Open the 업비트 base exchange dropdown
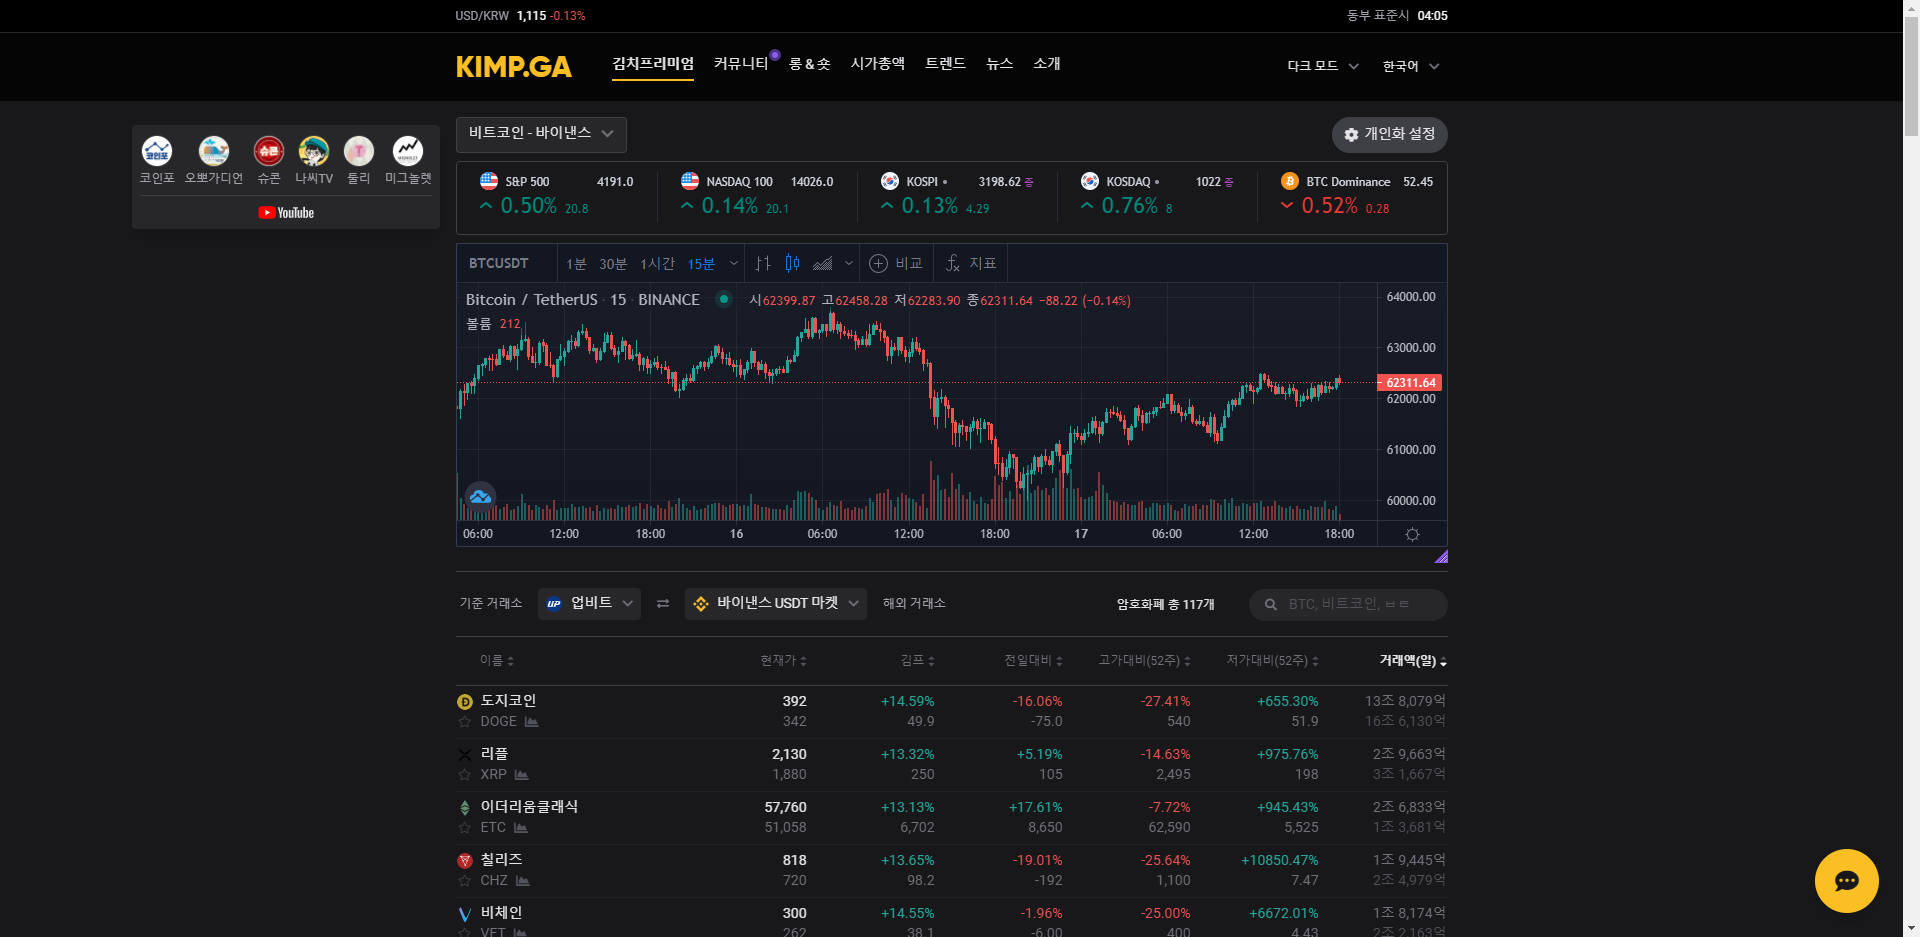This screenshot has width=1920, height=937. [589, 603]
